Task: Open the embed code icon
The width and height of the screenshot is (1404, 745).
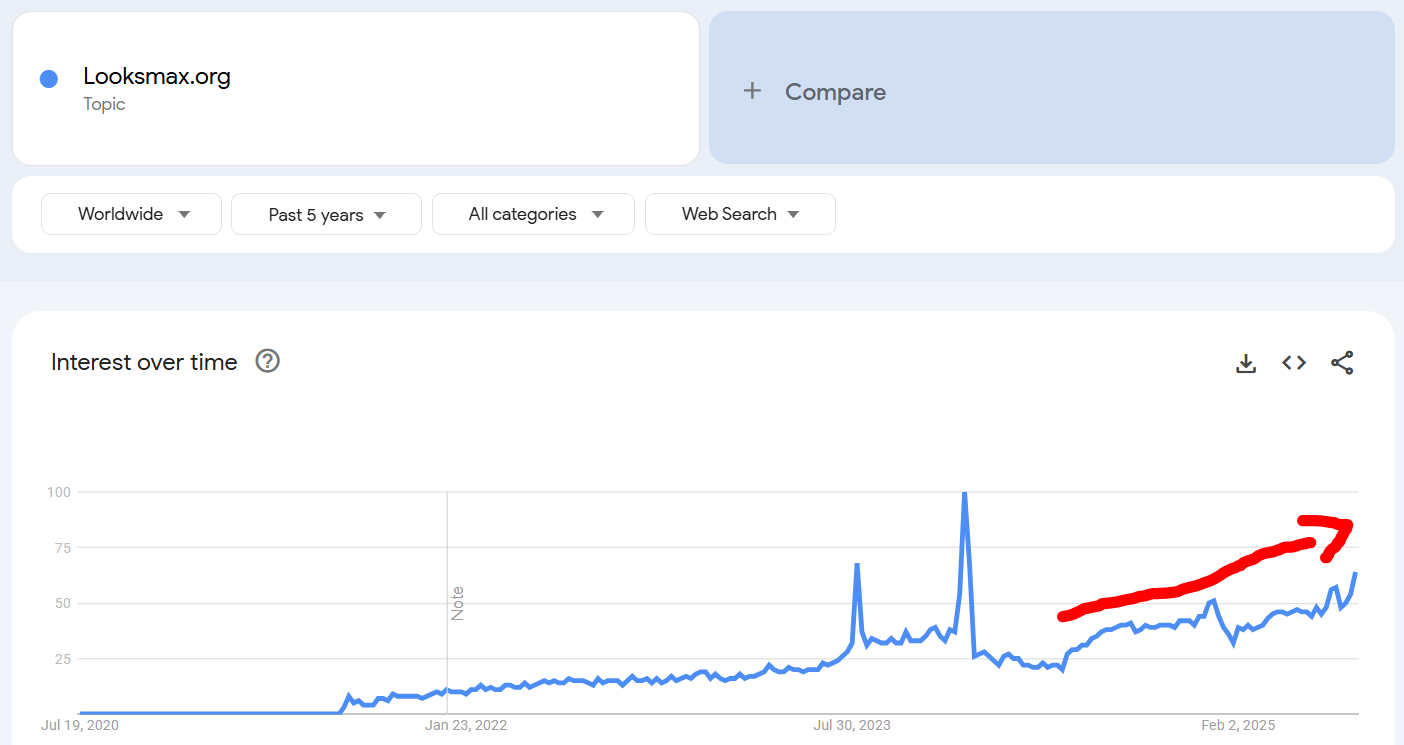Action: [x=1294, y=363]
